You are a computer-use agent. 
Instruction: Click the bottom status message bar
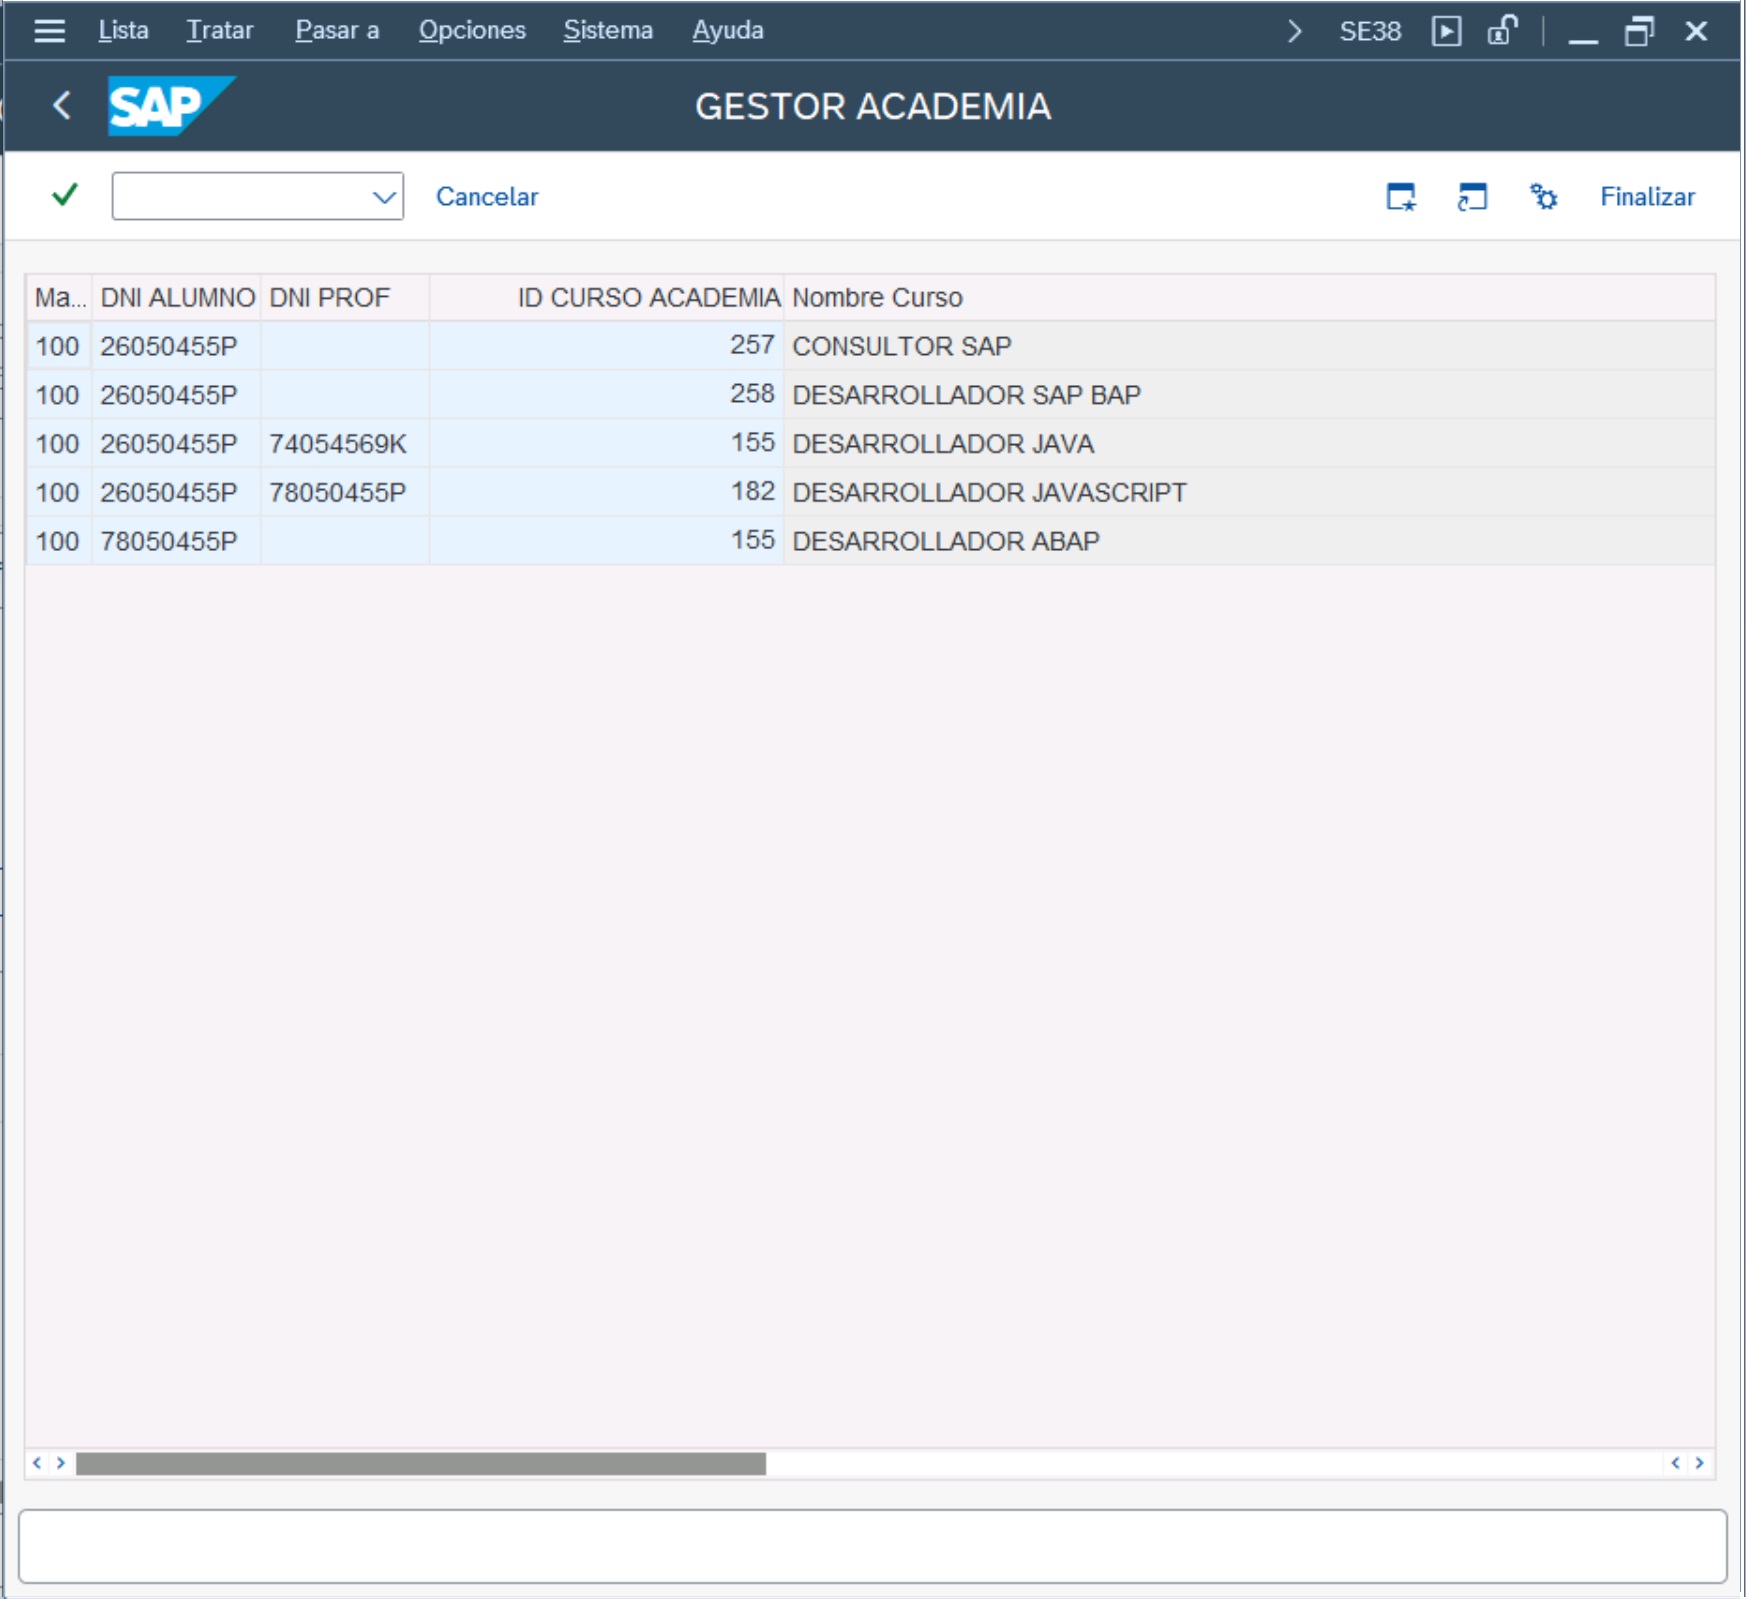pos(872,1546)
